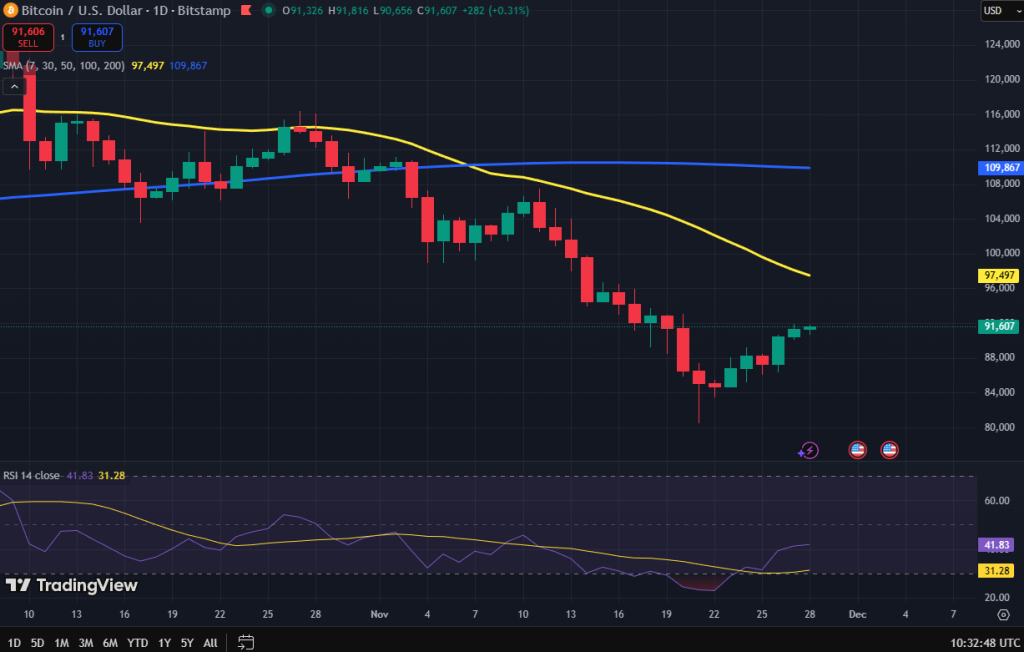
Task: Click the purple 41.83 RSI legend value
Action: 80,476
